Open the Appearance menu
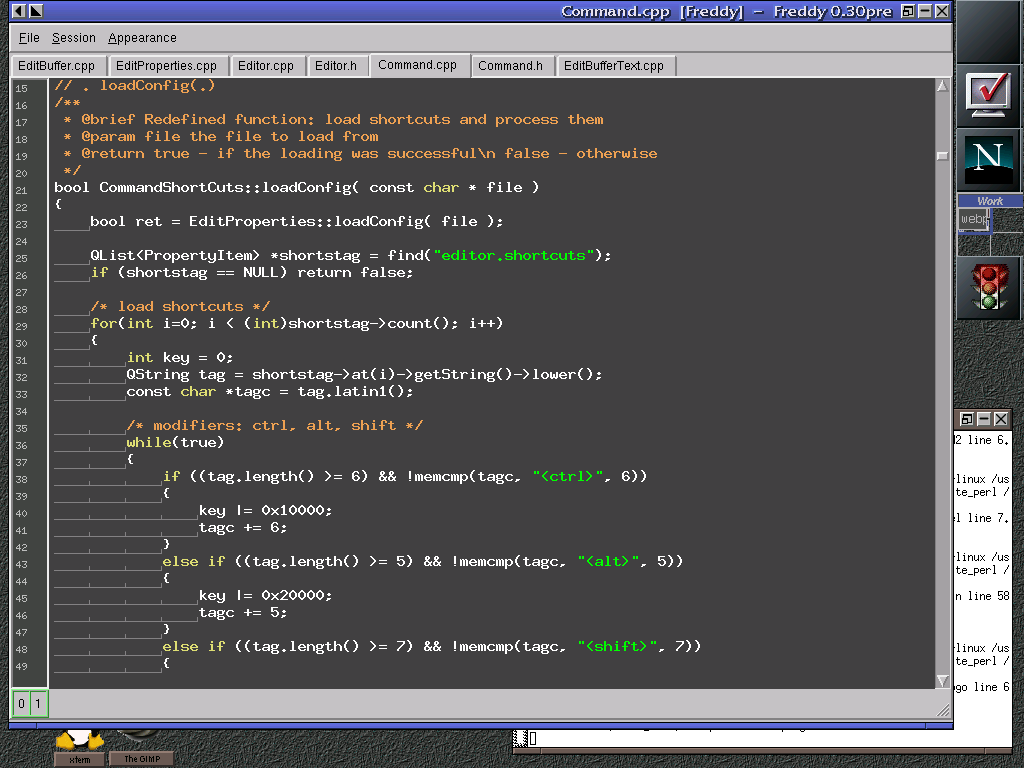The width and height of the screenshot is (1024, 768). tap(142, 38)
